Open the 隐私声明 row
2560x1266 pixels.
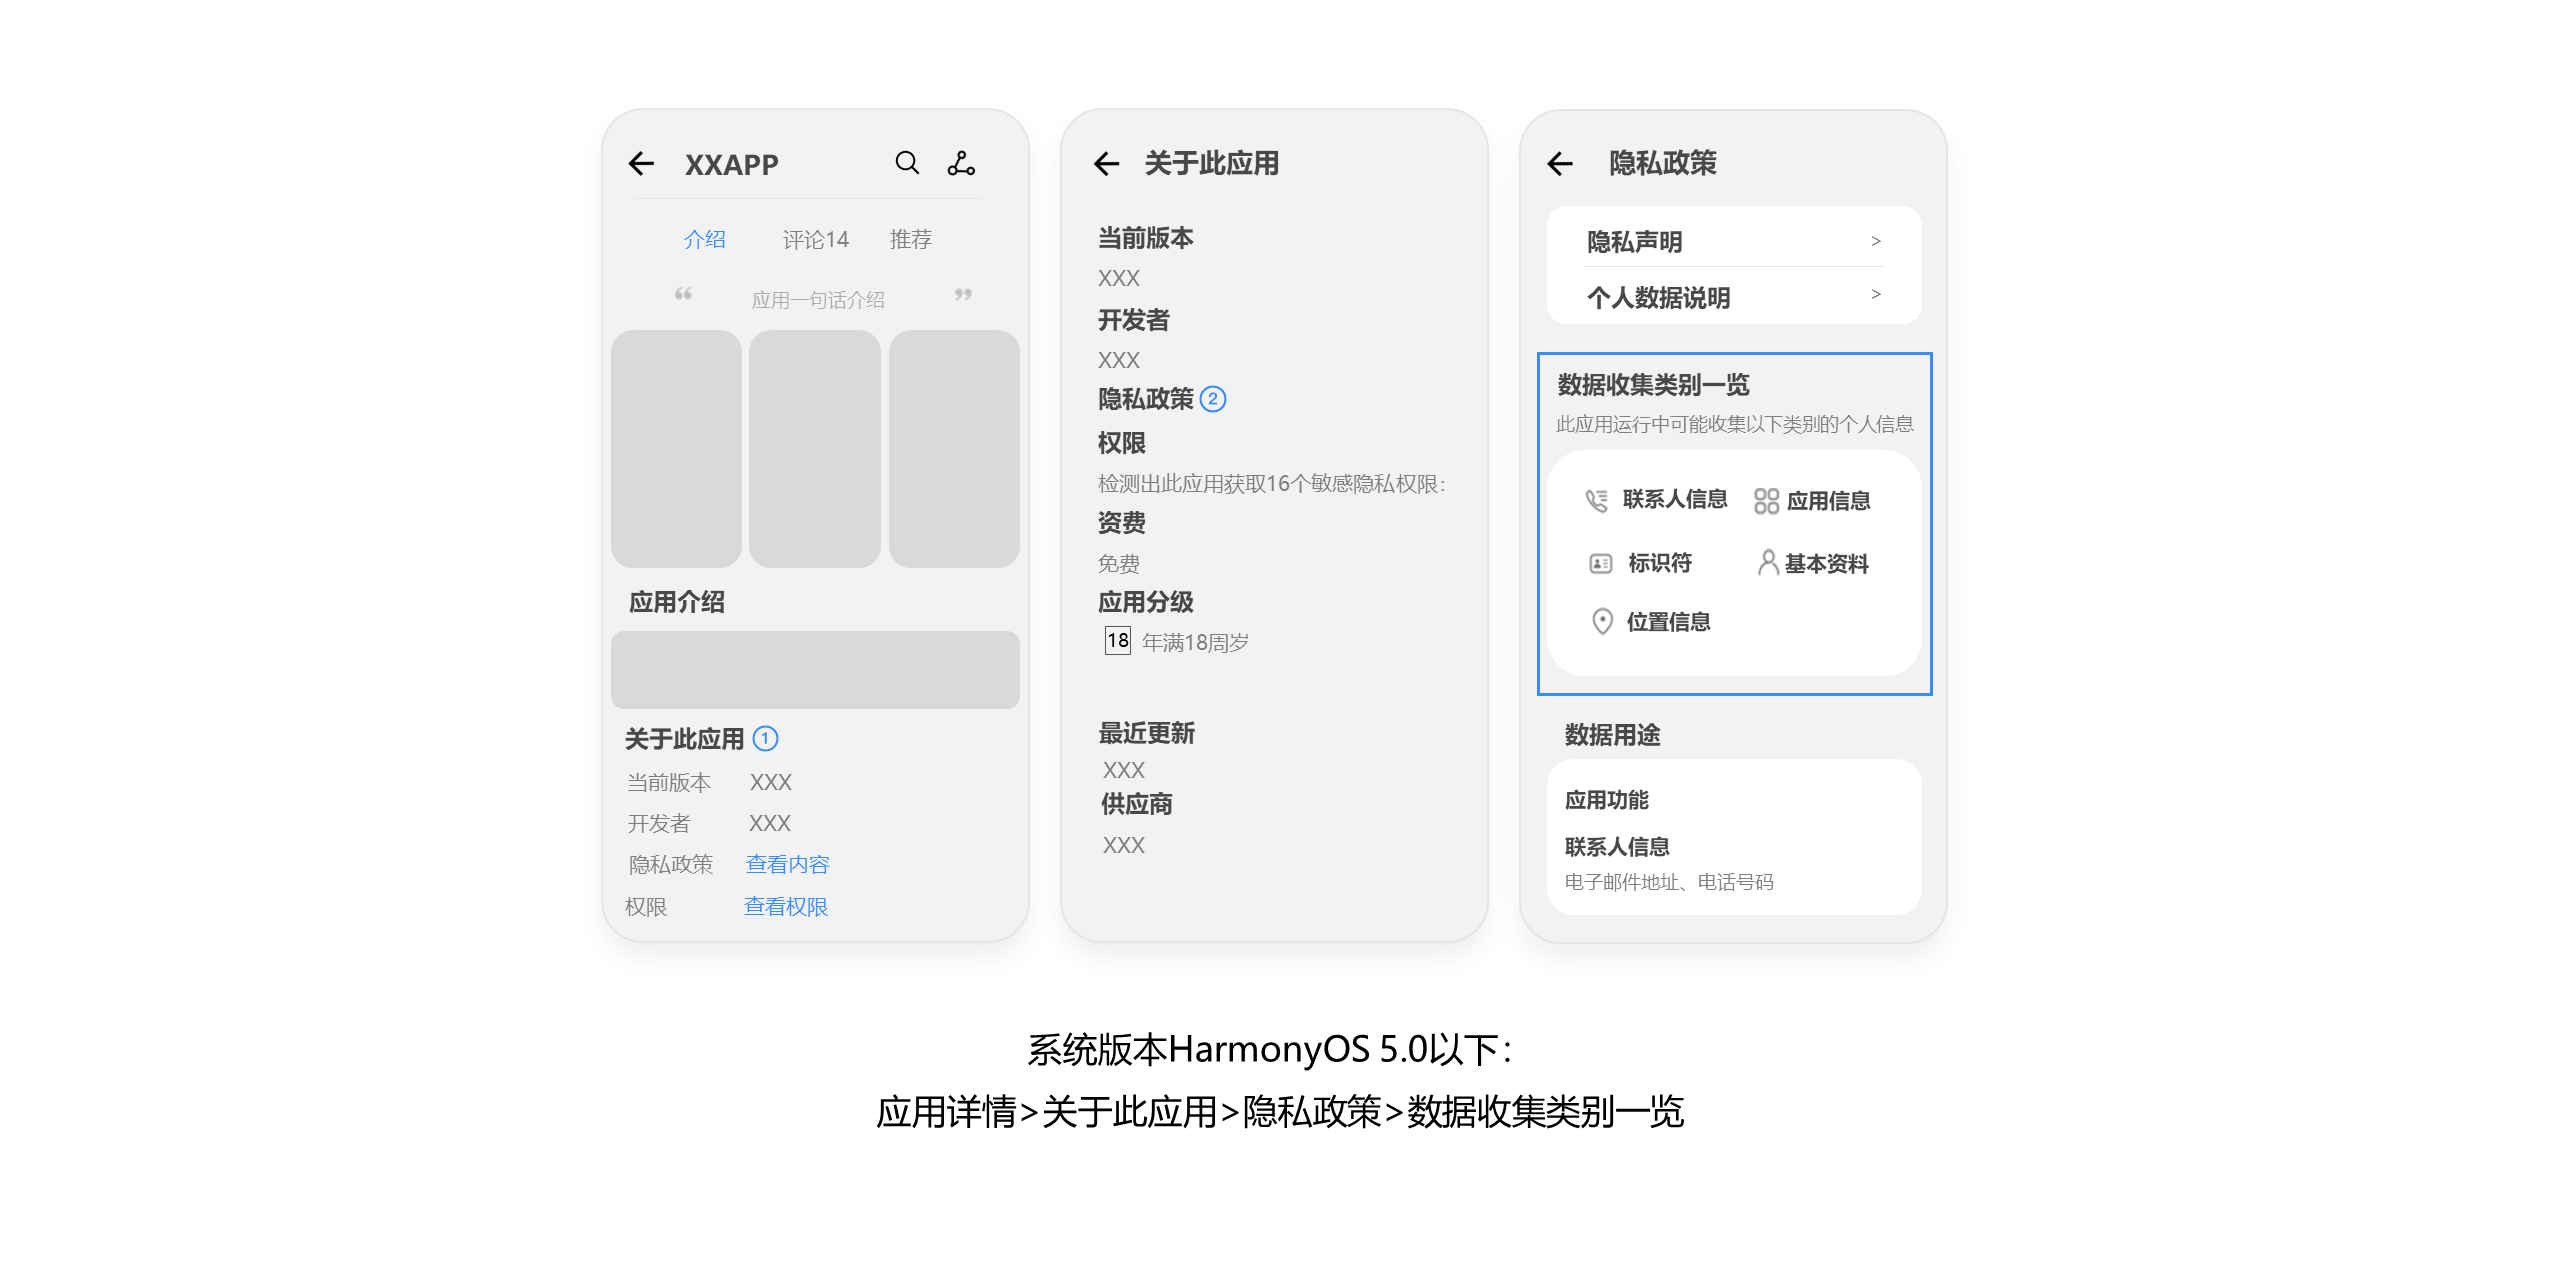tap(1734, 241)
